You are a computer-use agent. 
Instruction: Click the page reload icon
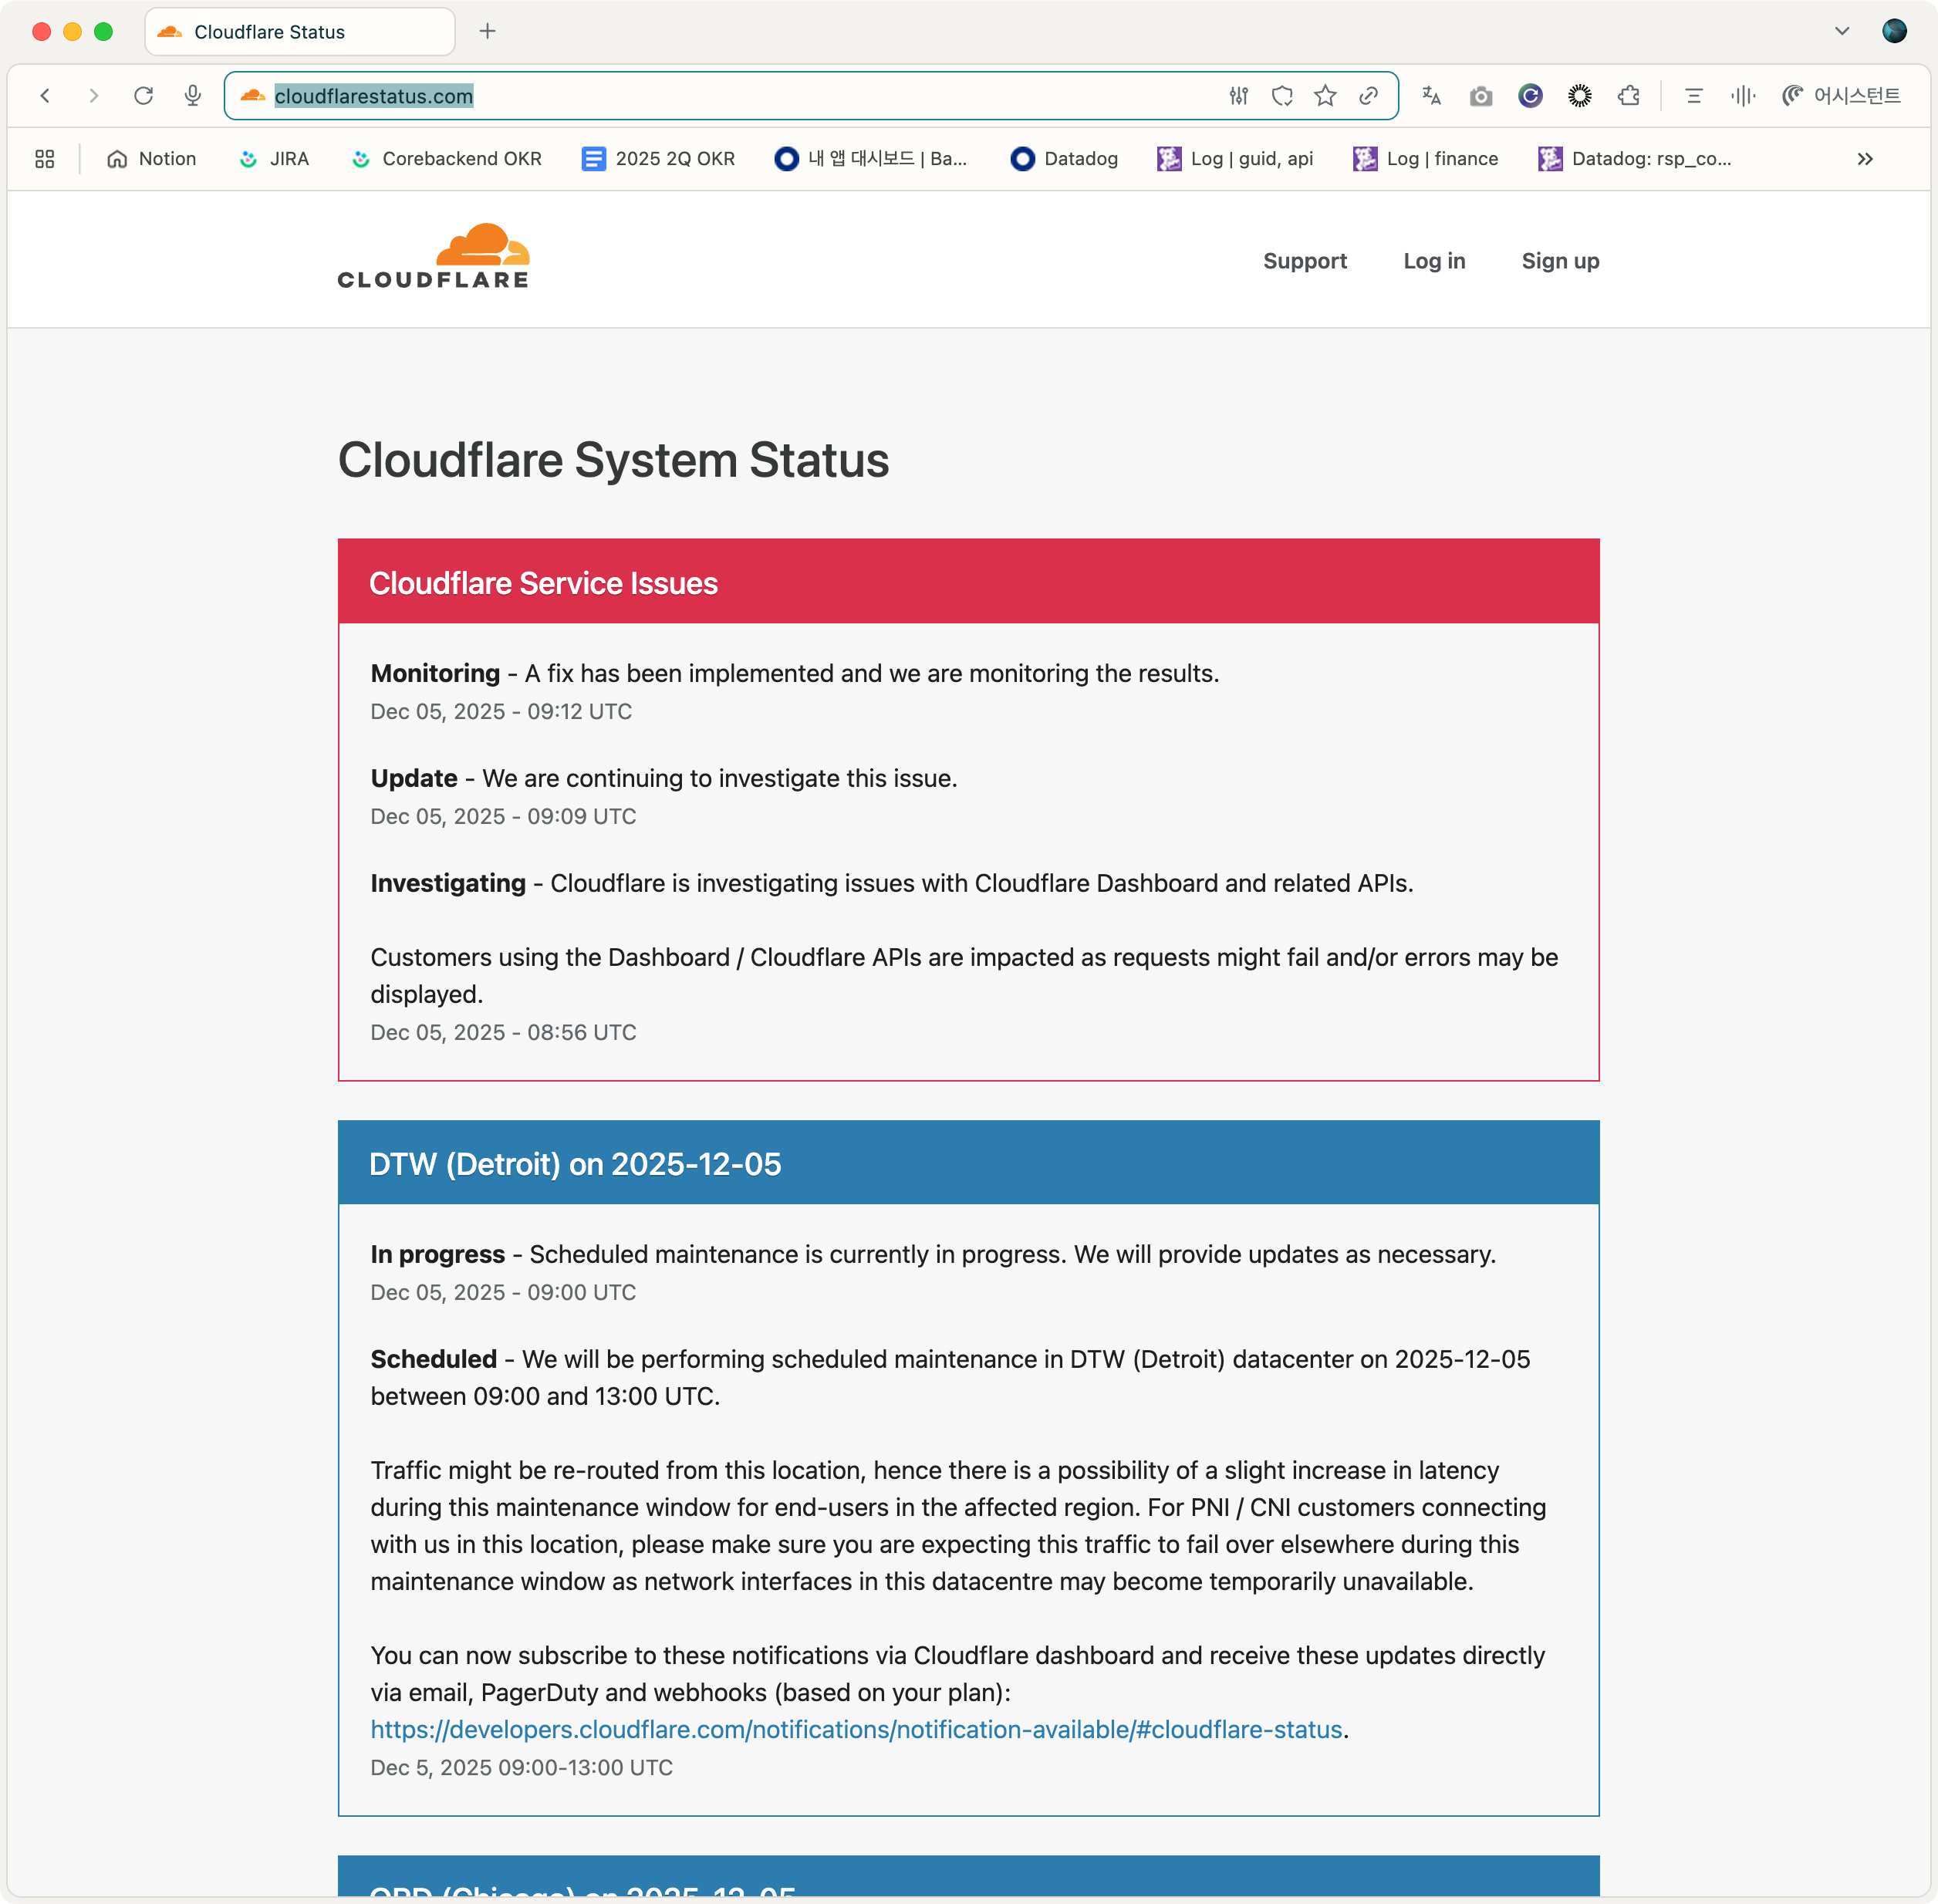(143, 96)
